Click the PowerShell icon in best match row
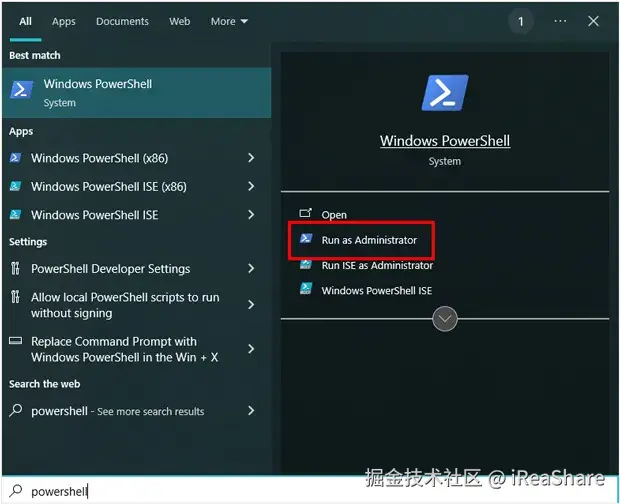 click(21, 90)
